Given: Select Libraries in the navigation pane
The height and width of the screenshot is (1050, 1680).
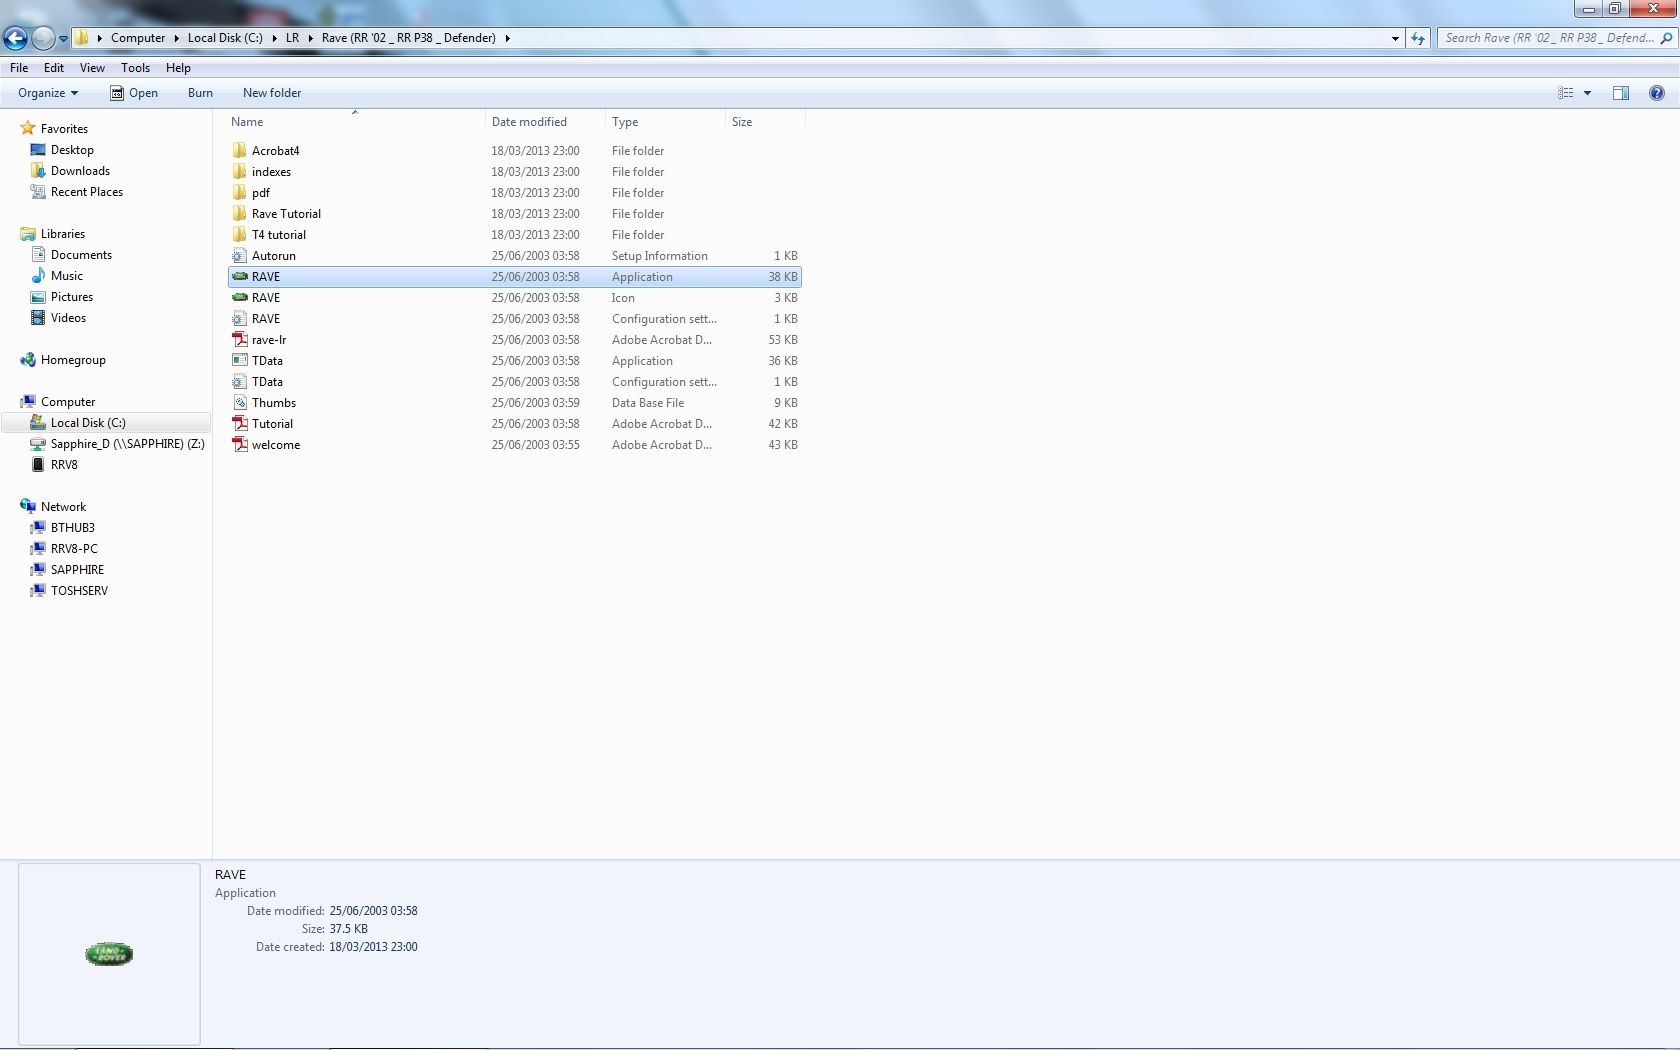Looking at the screenshot, I should 62,234.
